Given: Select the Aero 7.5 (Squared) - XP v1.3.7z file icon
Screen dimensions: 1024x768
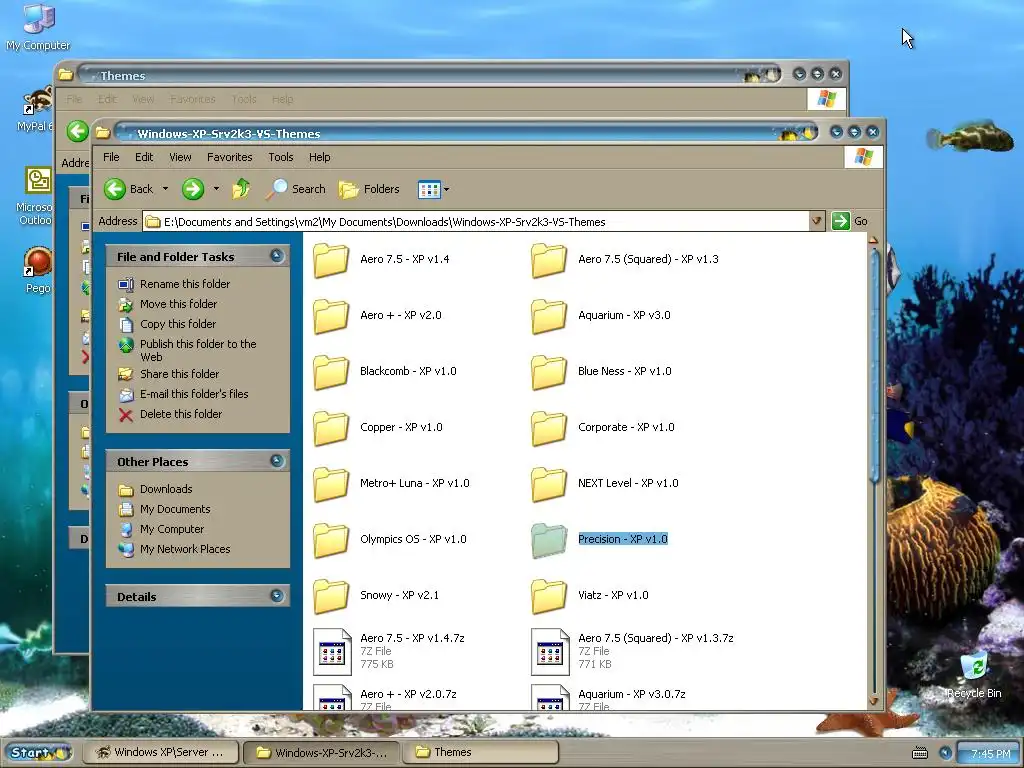Looking at the screenshot, I should [x=551, y=652].
